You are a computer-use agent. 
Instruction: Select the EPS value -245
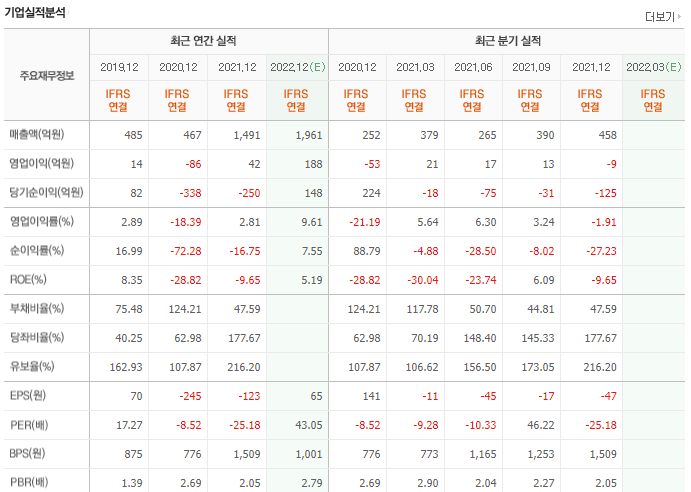pyautogui.click(x=190, y=396)
